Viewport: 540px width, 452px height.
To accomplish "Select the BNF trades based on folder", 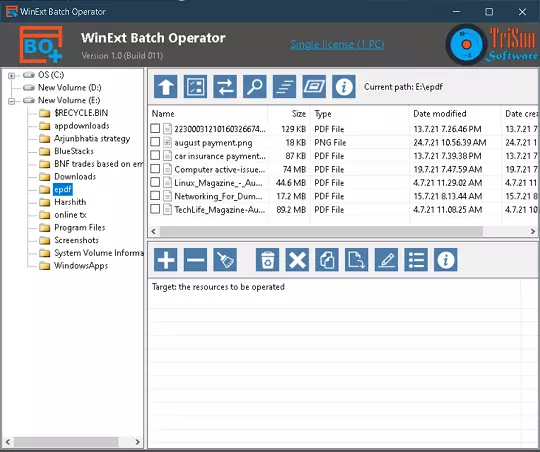I will point(98,164).
